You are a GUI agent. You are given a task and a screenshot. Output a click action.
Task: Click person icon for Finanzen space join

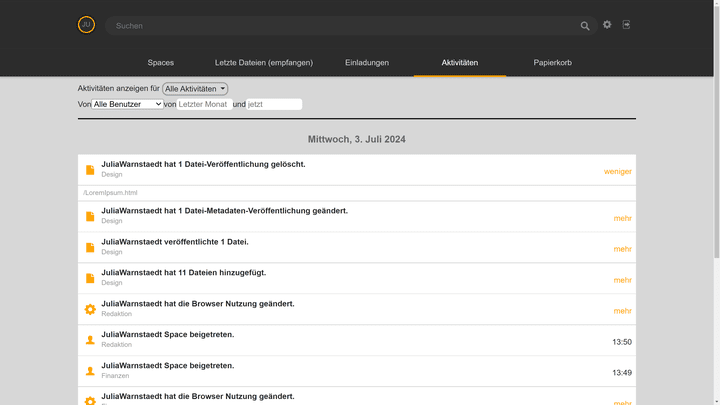pos(90,371)
